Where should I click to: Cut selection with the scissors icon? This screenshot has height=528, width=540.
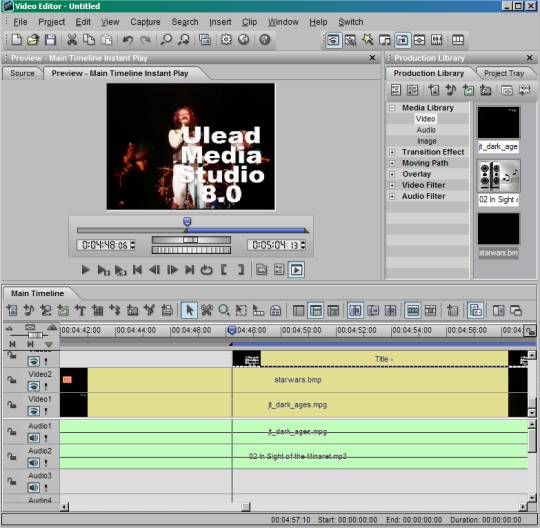(x=72, y=40)
